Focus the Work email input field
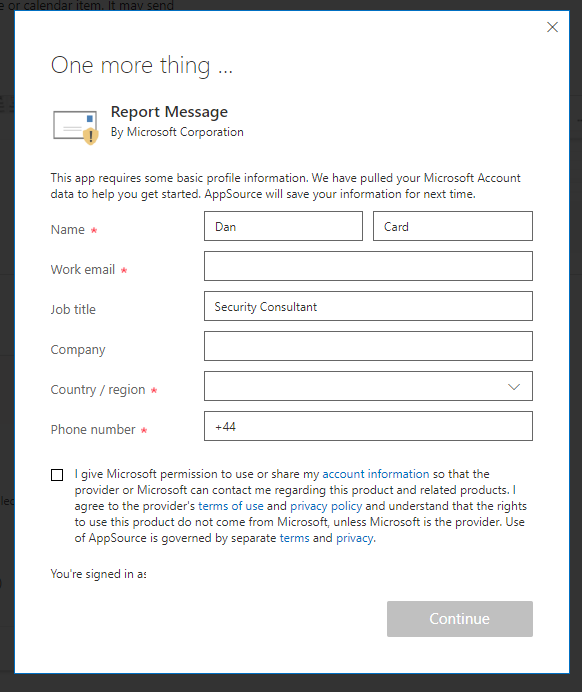This screenshot has height=692, width=582. [x=368, y=266]
